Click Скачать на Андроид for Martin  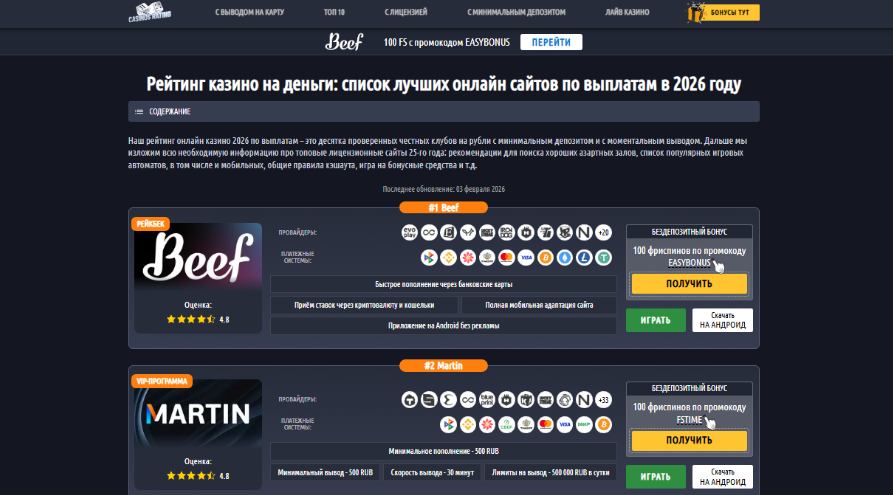point(722,477)
